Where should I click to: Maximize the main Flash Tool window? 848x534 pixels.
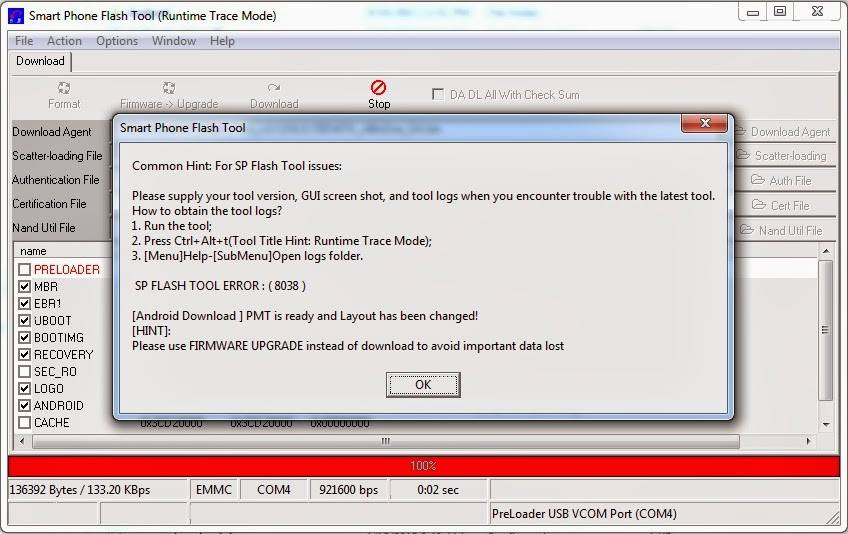click(780, 12)
